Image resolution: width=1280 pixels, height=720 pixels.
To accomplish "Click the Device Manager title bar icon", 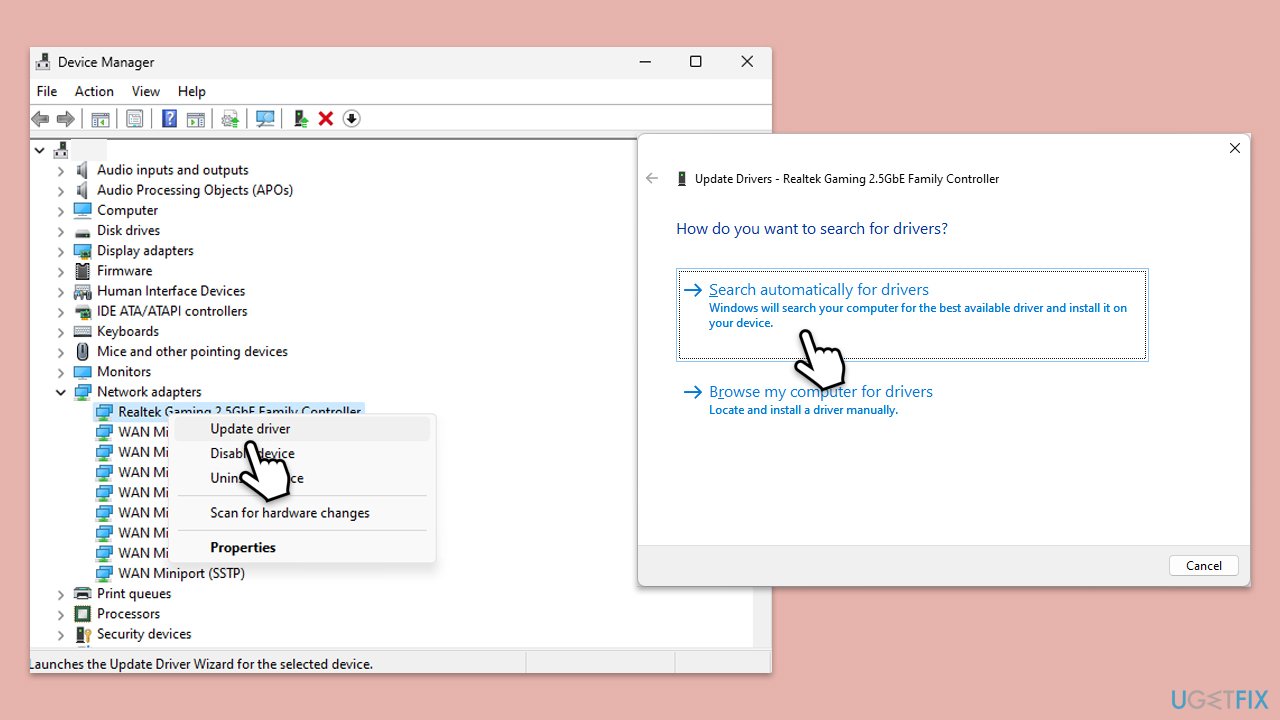I will [x=43, y=62].
